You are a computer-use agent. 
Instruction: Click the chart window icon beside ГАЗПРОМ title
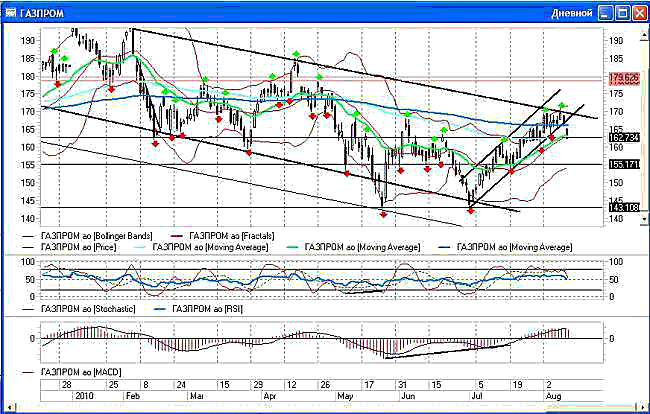pyautogui.click(x=11, y=13)
